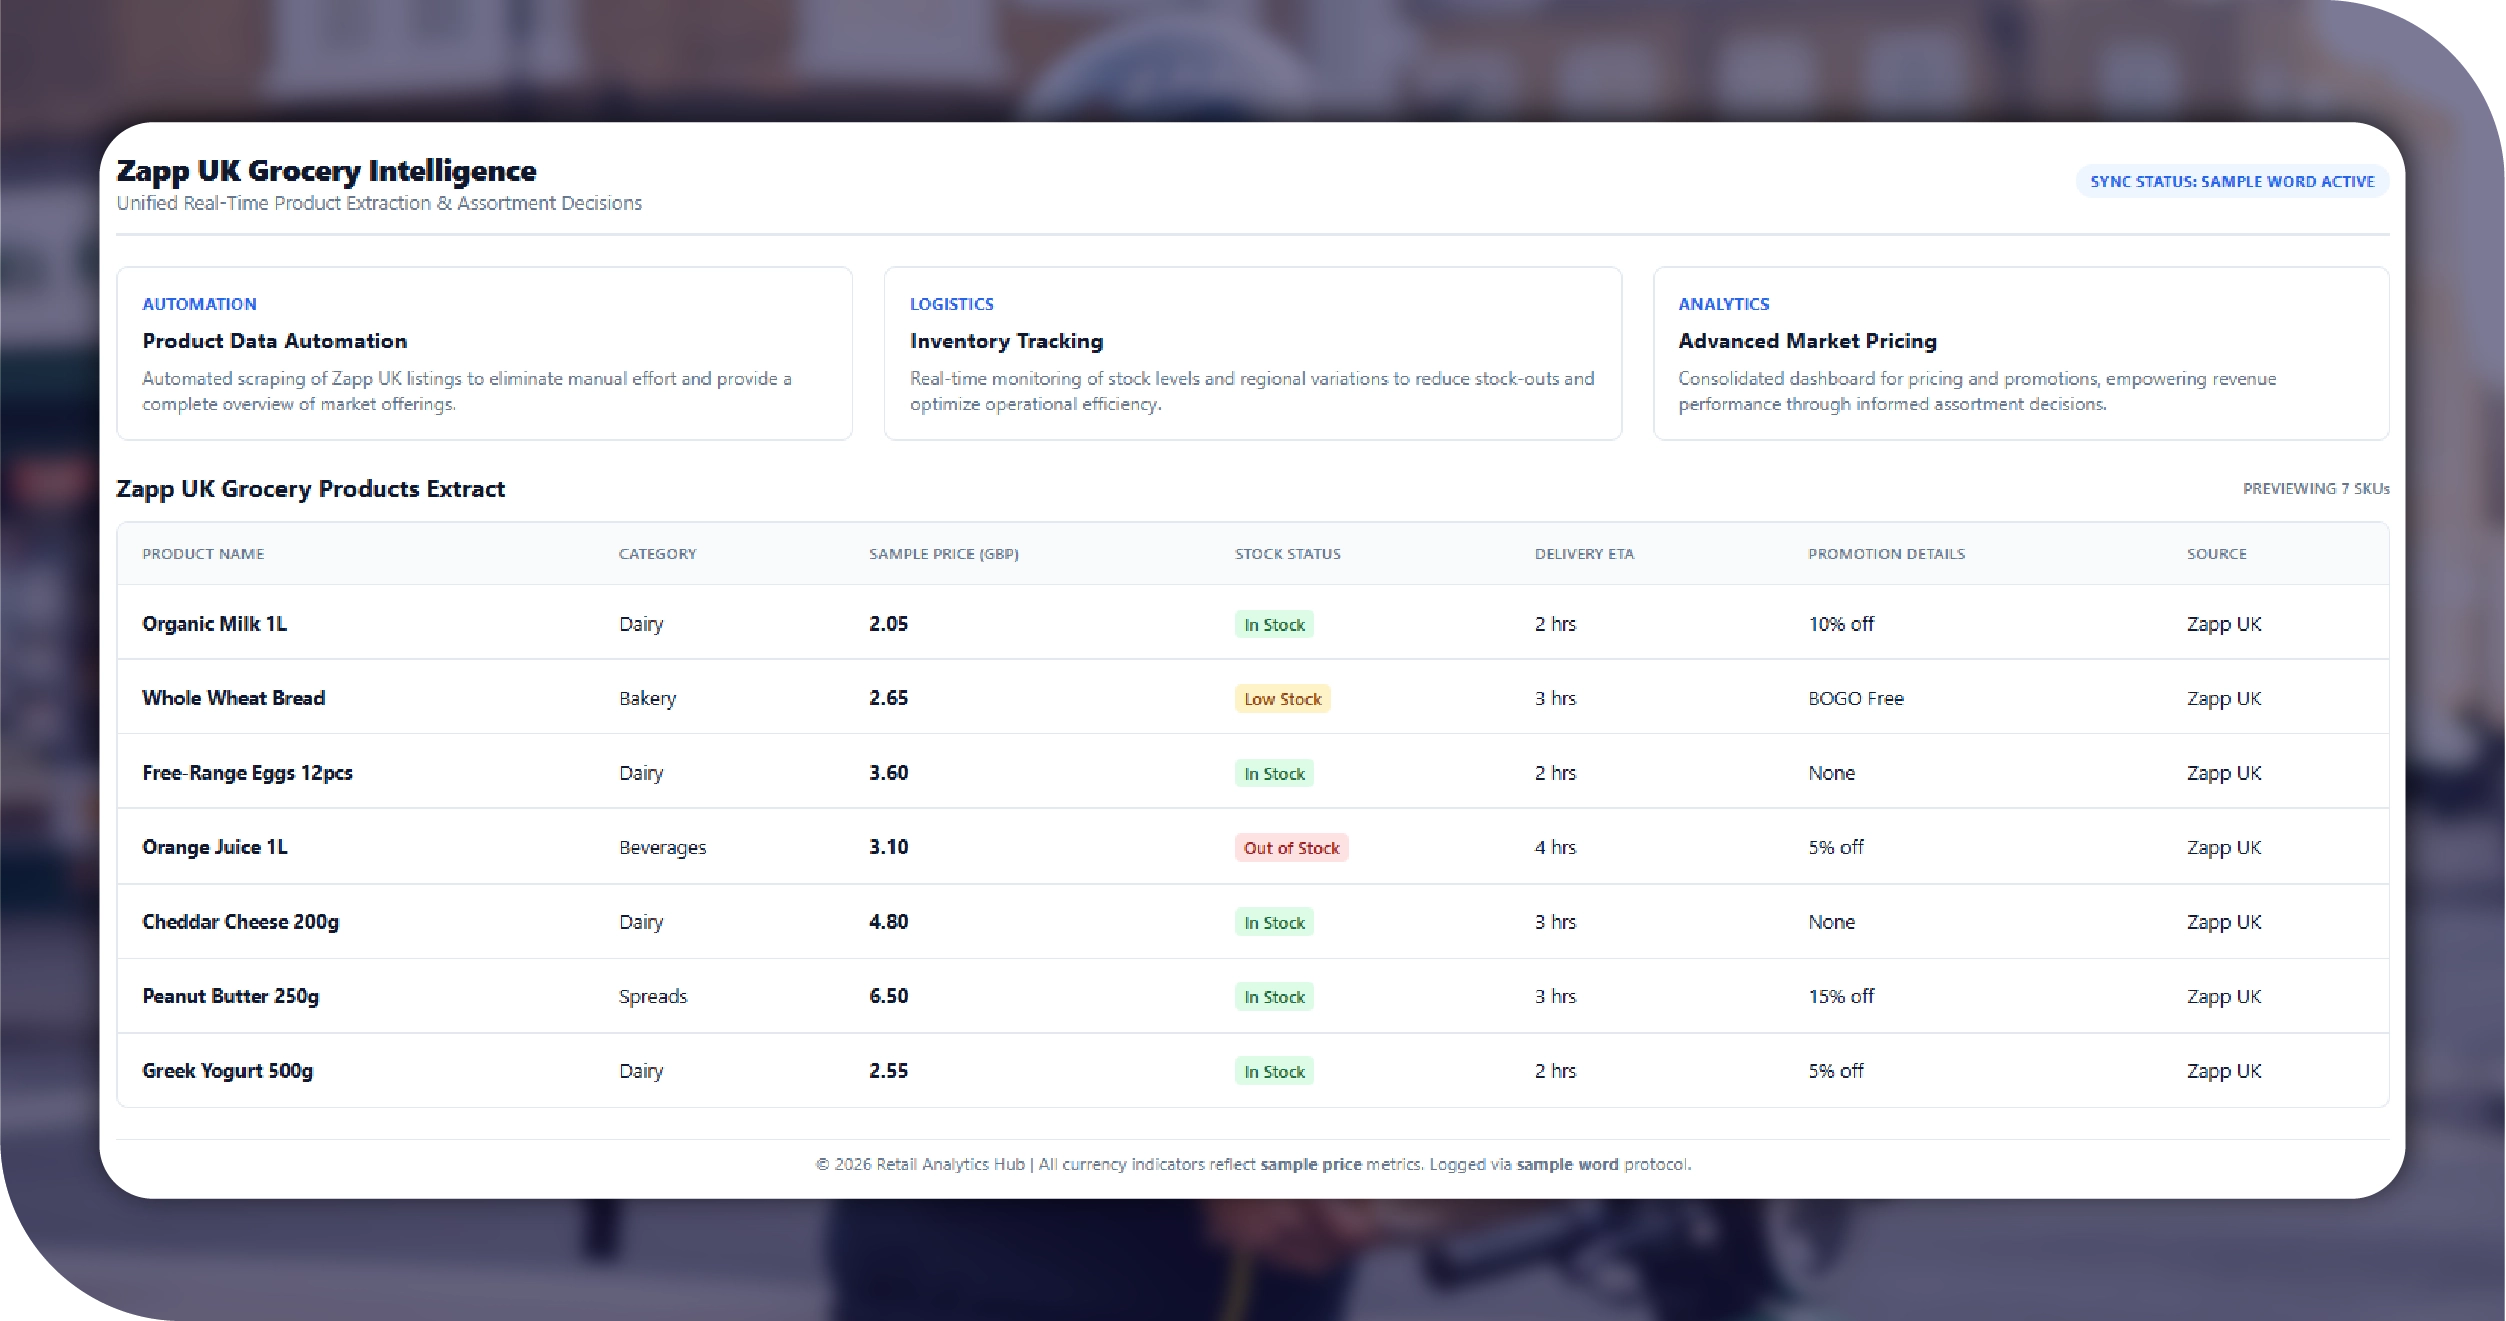Open the Product Data Automation card
This screenshot has width=2506, height=1321.
(484, 353)
